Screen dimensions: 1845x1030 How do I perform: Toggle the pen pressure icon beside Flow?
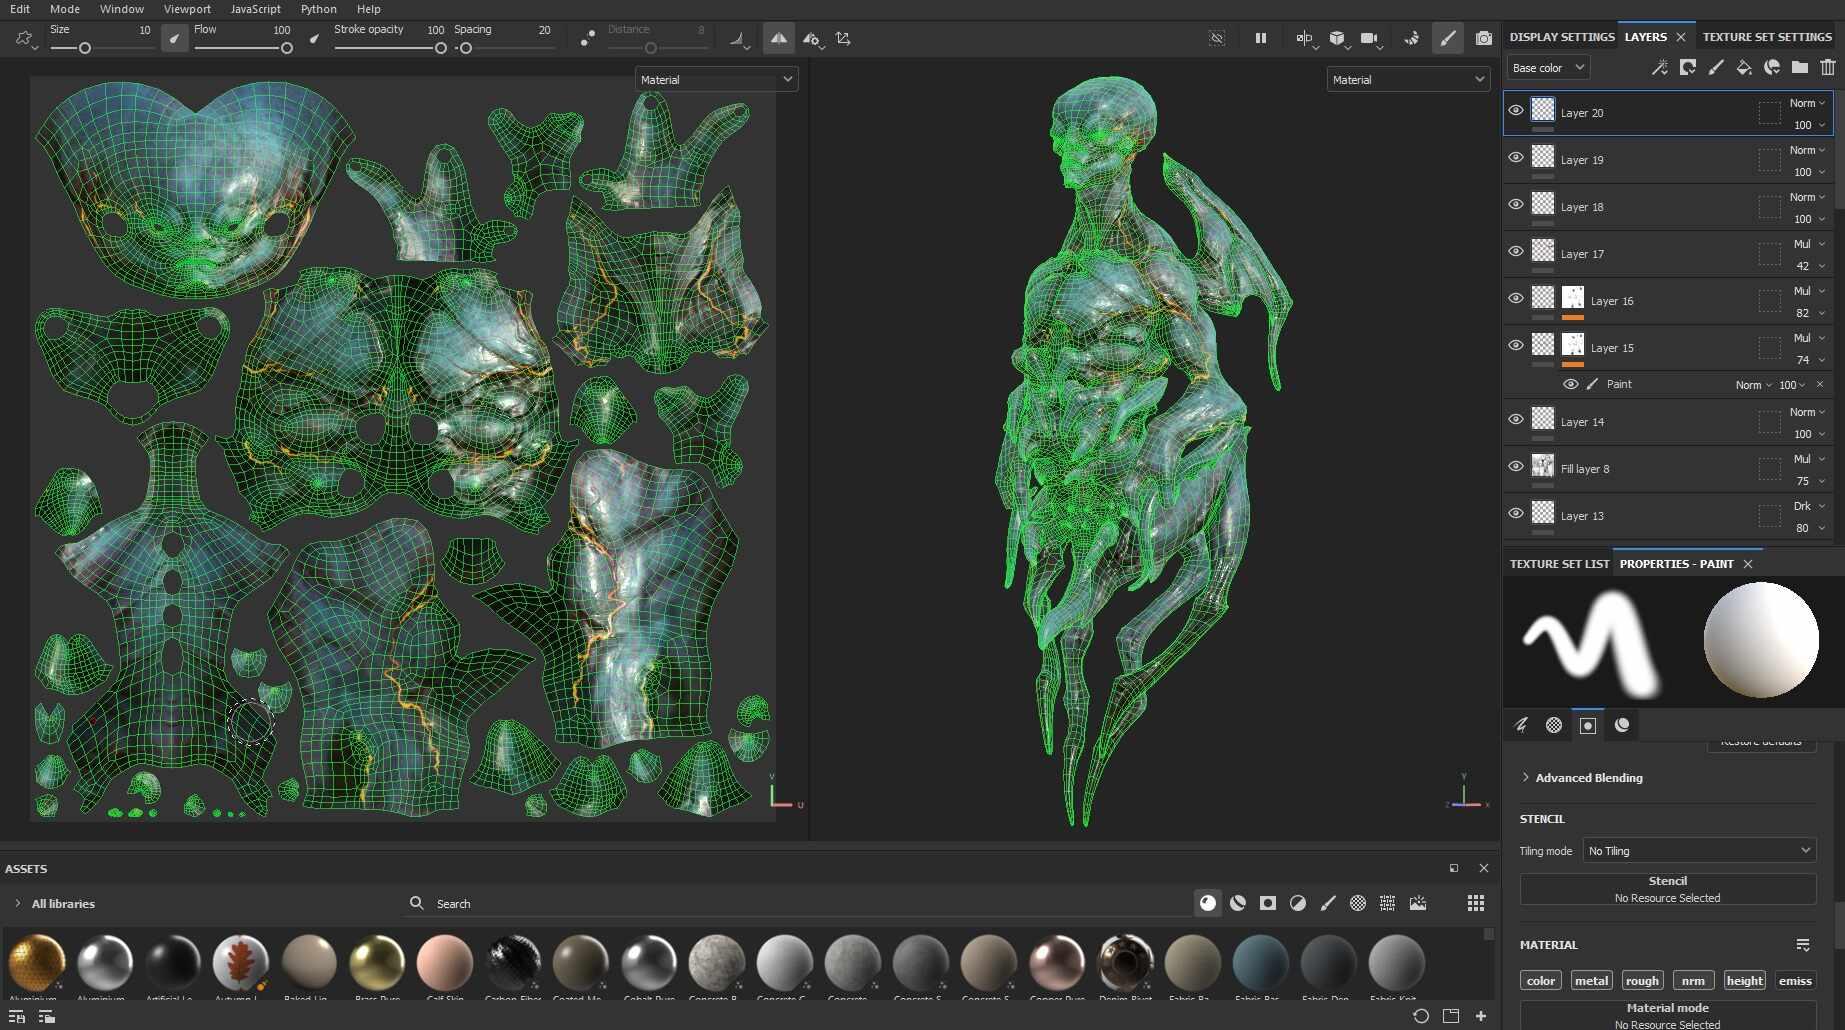click(315, 39)
